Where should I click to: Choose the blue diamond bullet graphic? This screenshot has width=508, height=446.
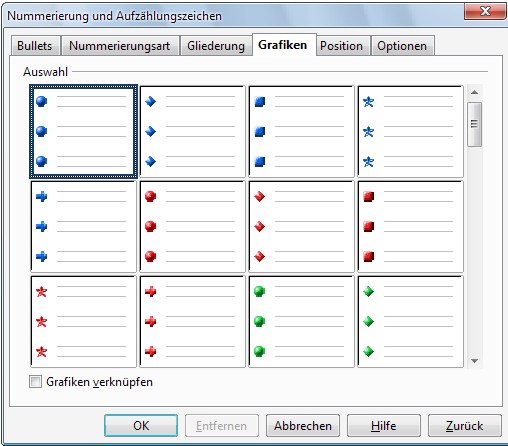point(192,131)
